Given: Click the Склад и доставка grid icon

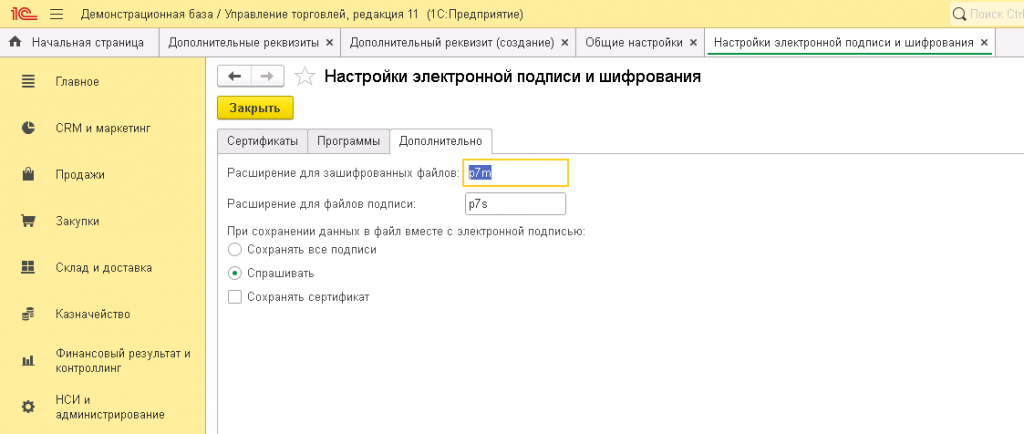Looking at the screenshot, I should point(28,267).
